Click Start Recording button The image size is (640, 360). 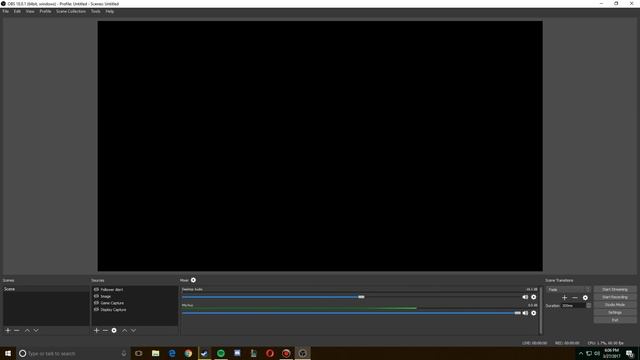(x=615, y=297)
